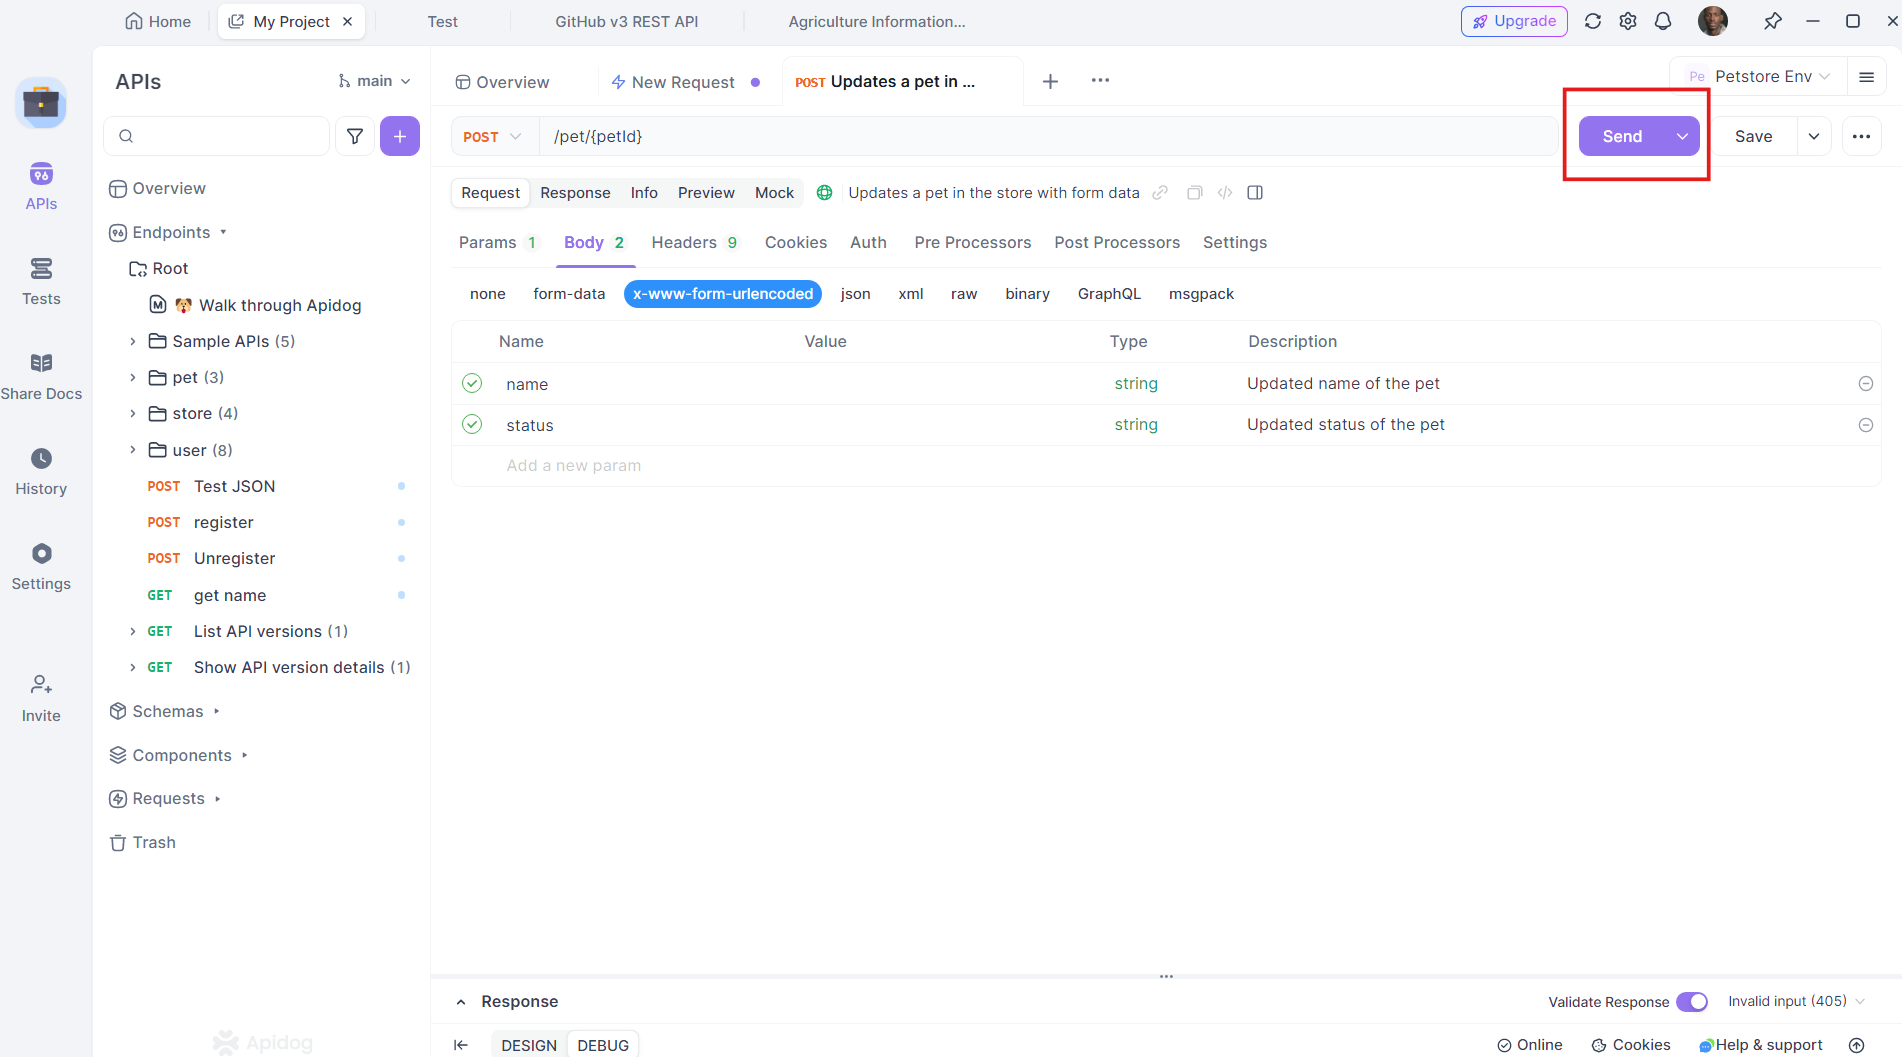The width and height of the screenshot is (1902, 1057).
Task: Switch to the Headers tab
Action: click(694, 243)
